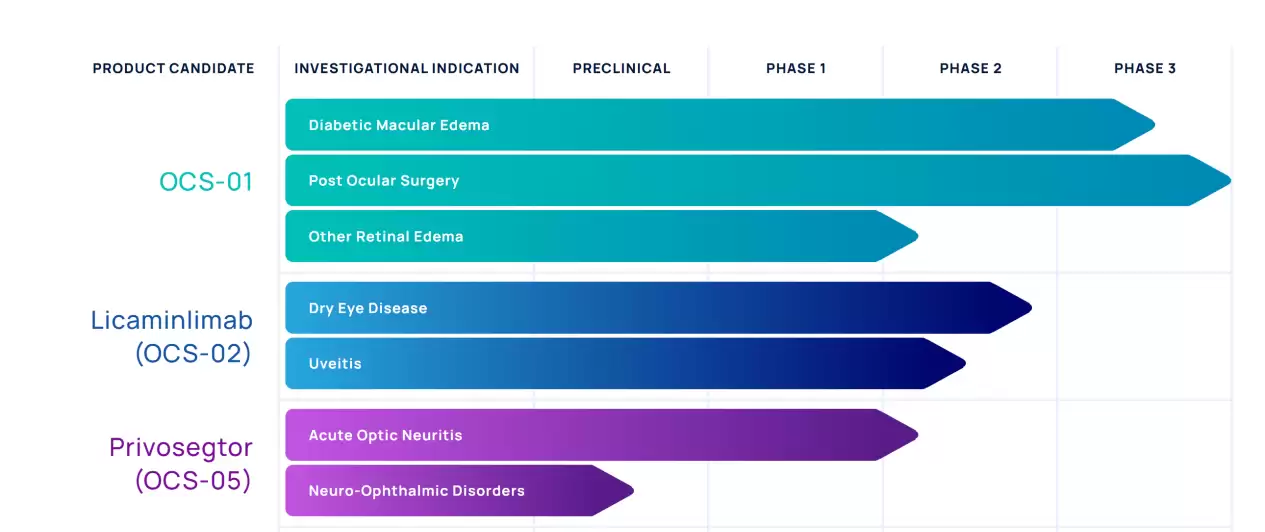
Task: Click the Preclinical column header
Action: point(621,69)
